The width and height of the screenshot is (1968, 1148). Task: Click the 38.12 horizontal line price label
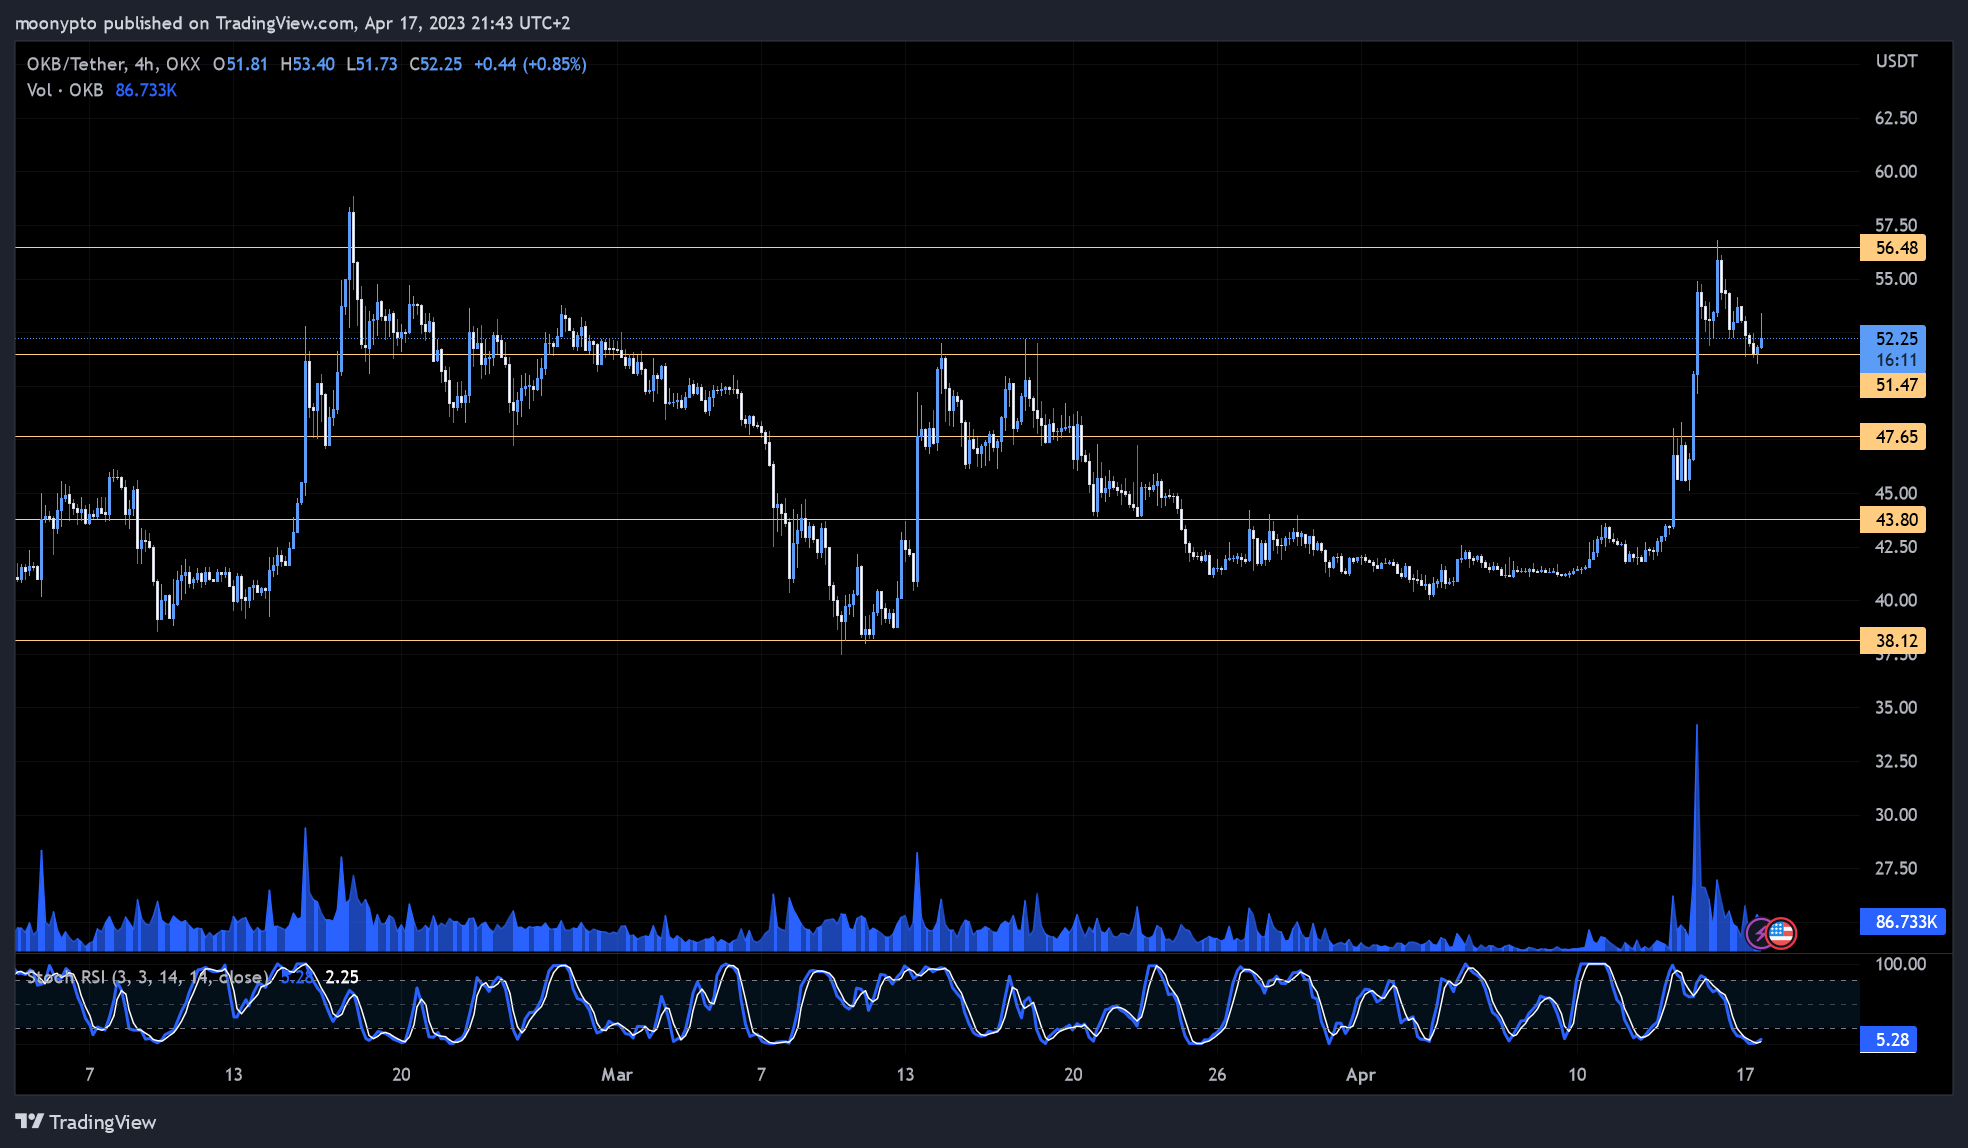1893,641
